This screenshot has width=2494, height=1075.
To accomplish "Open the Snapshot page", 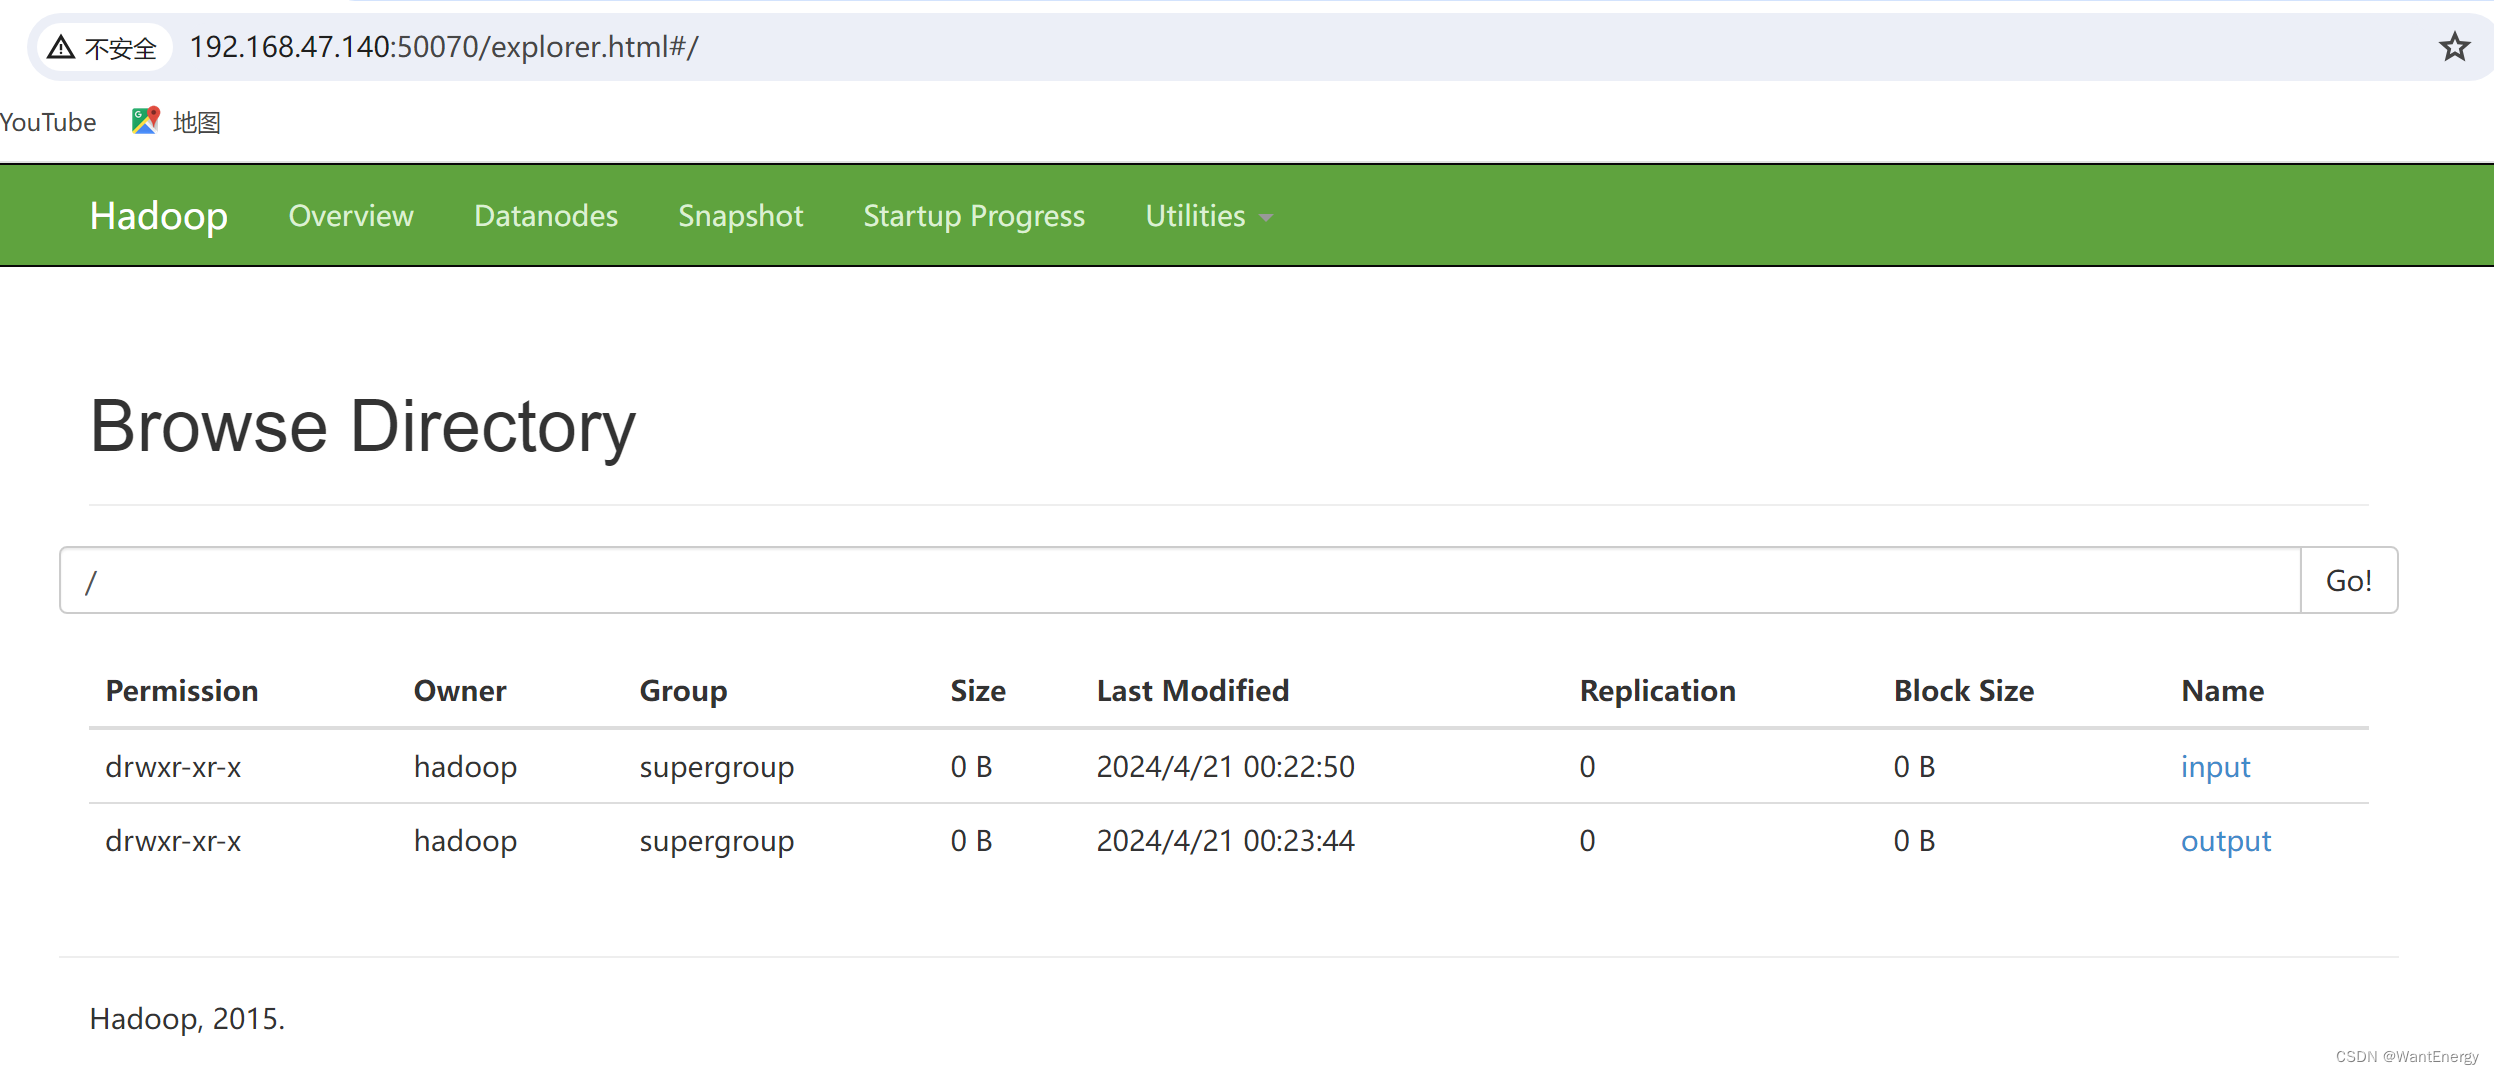I will [x=741, y=216].
